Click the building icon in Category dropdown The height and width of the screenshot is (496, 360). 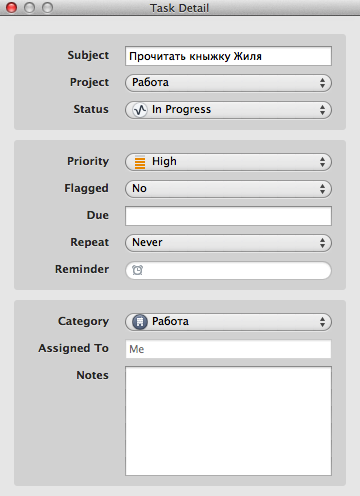click(x=140, y=322)
